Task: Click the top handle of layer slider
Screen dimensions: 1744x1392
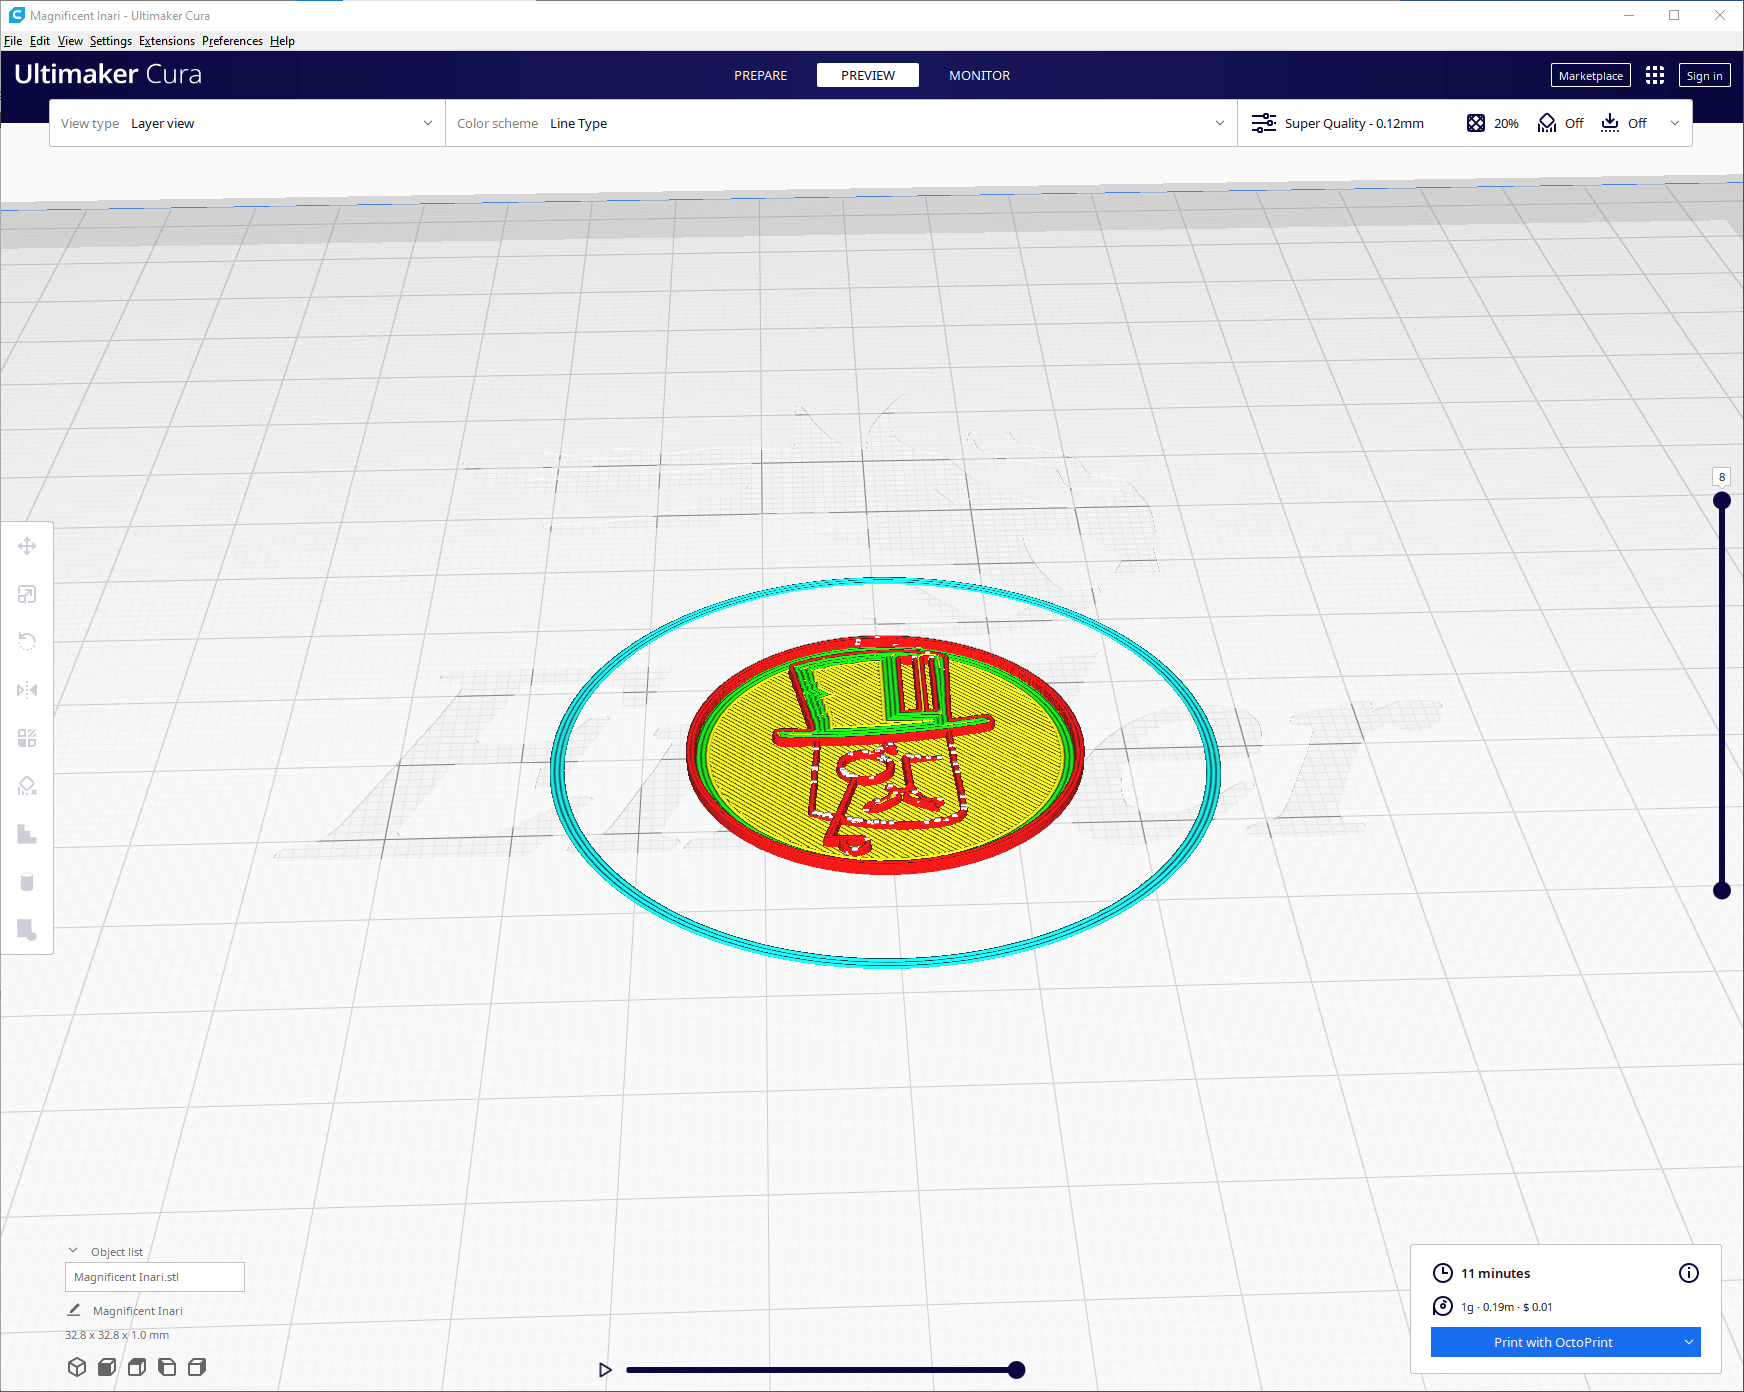Action: tap(1722, 500)
